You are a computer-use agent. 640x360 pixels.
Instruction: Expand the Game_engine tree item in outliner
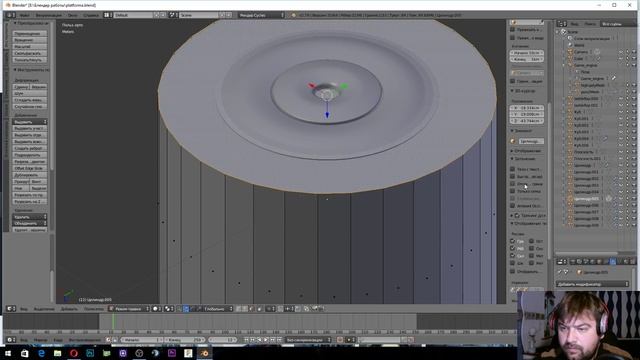coord(564,65)
